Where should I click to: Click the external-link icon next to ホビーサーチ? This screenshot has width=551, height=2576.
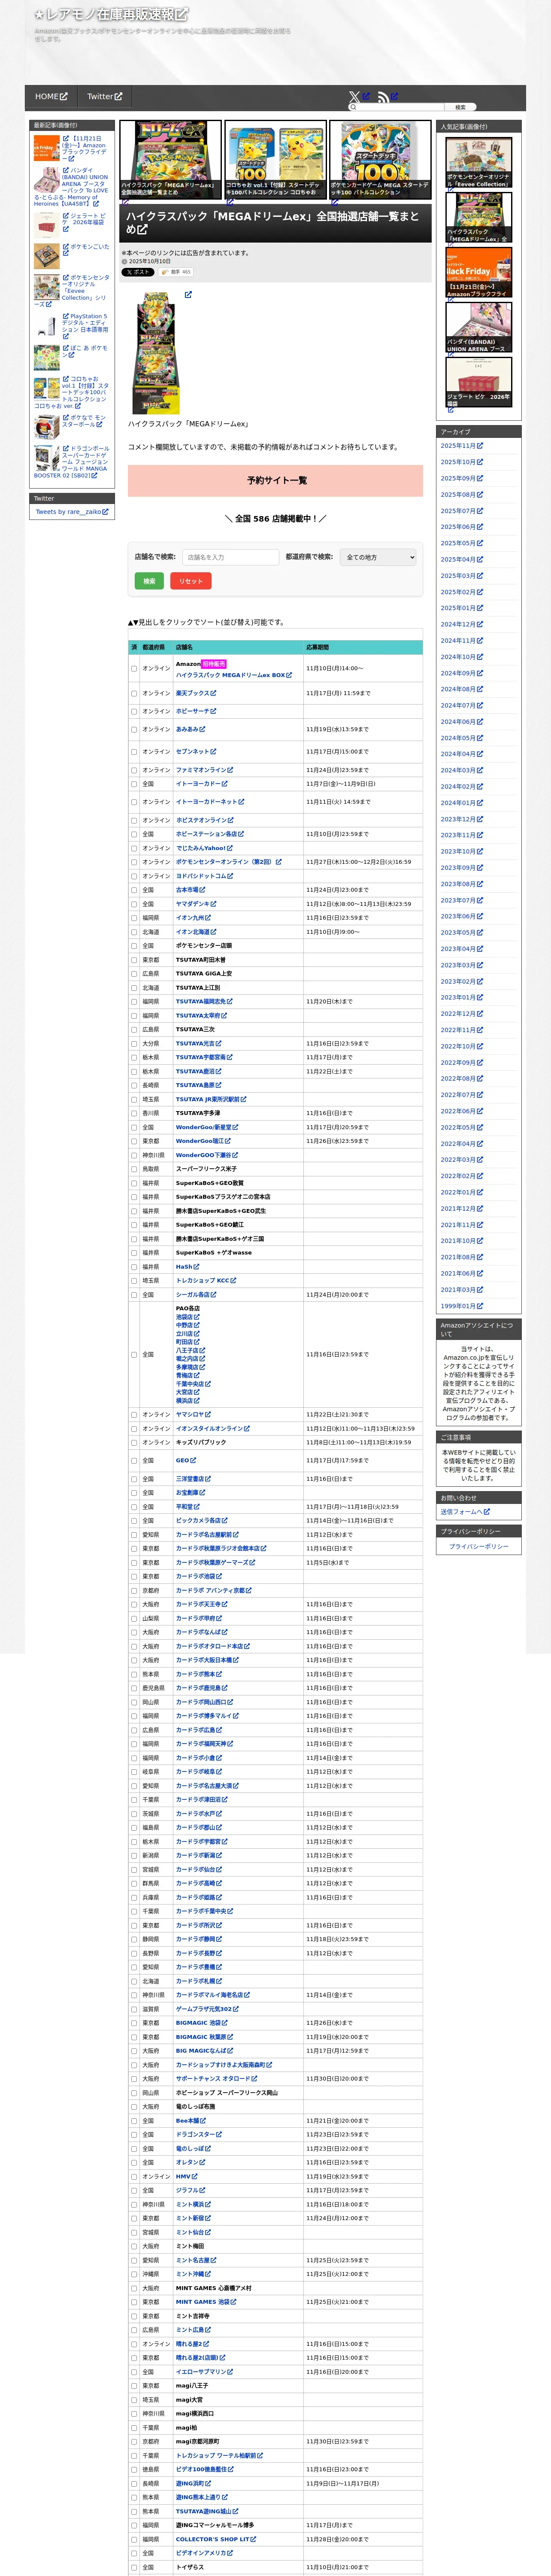point(213,711)
